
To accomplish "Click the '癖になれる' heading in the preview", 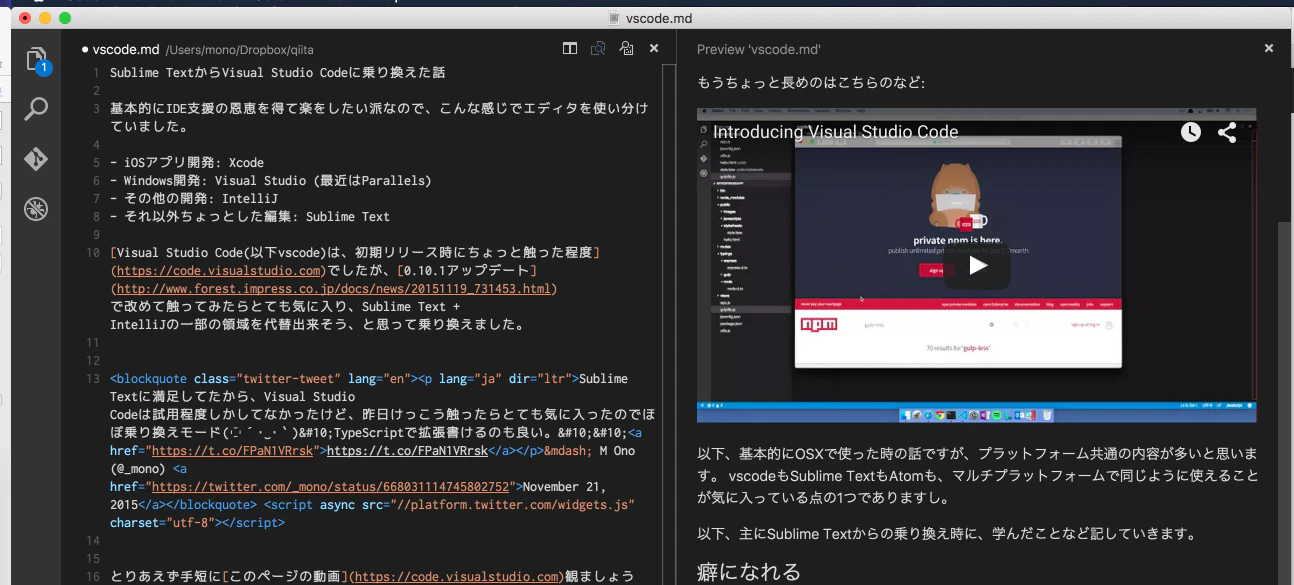I will [749, 572].
